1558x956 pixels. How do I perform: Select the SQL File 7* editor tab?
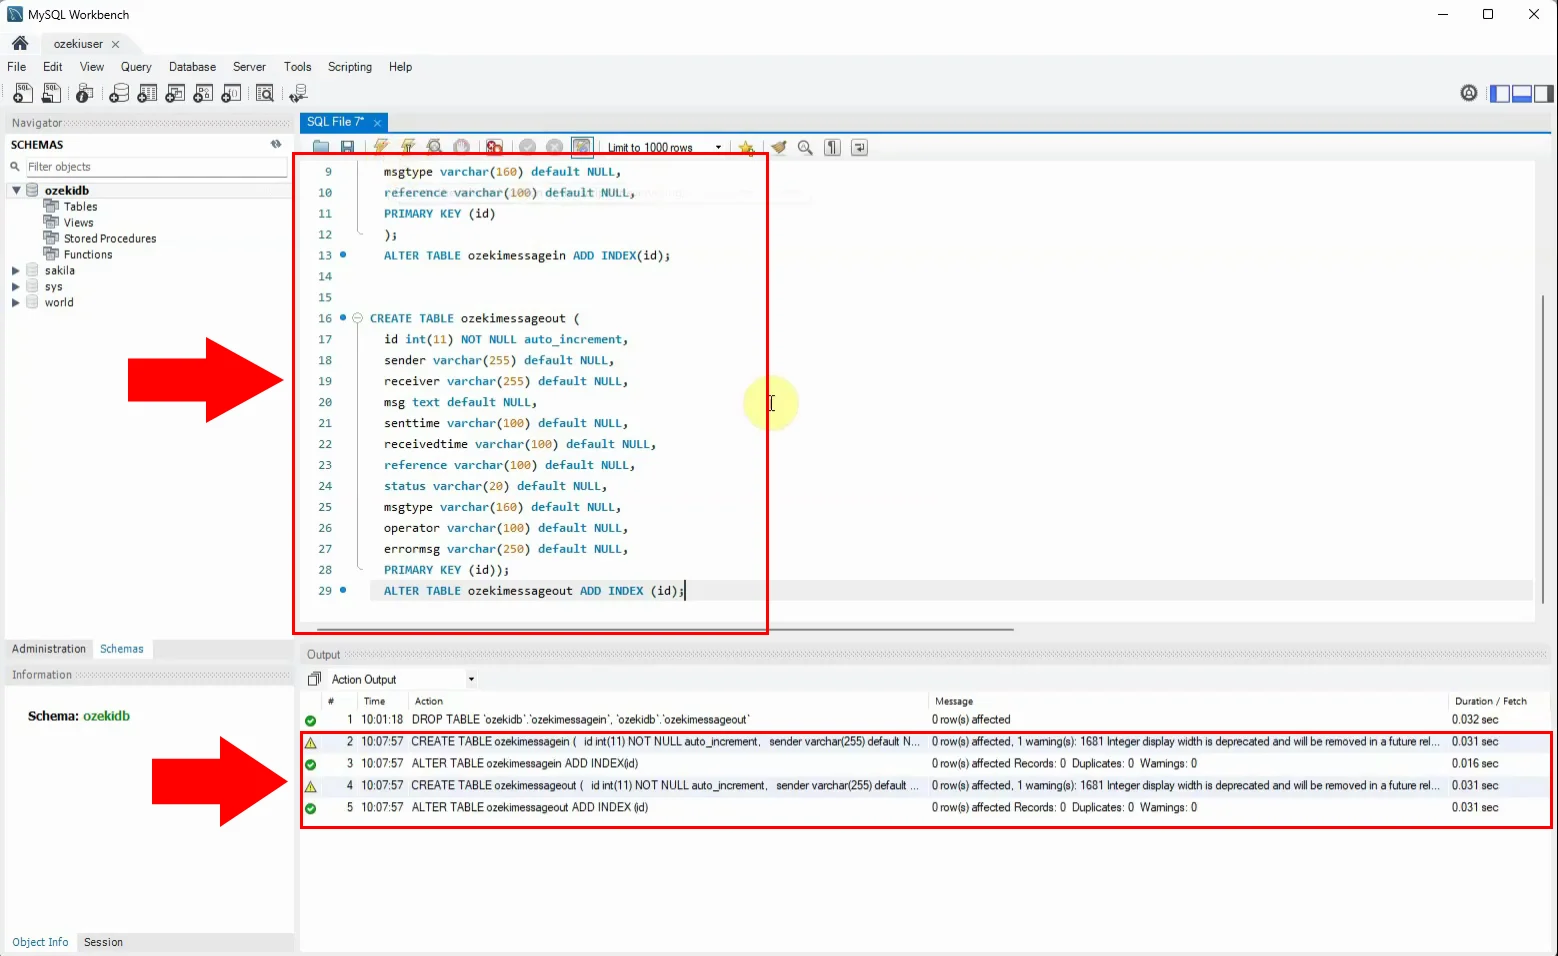click(x=336, y=122)
